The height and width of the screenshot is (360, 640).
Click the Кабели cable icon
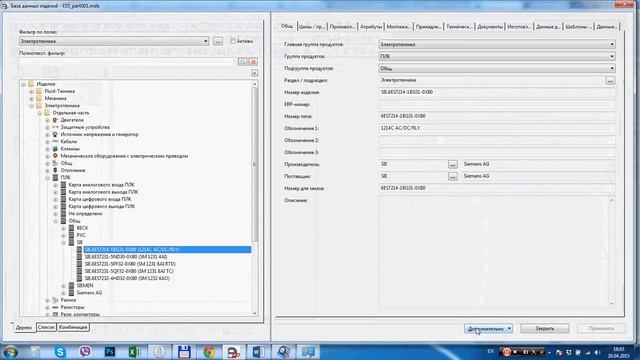point(55,142)
